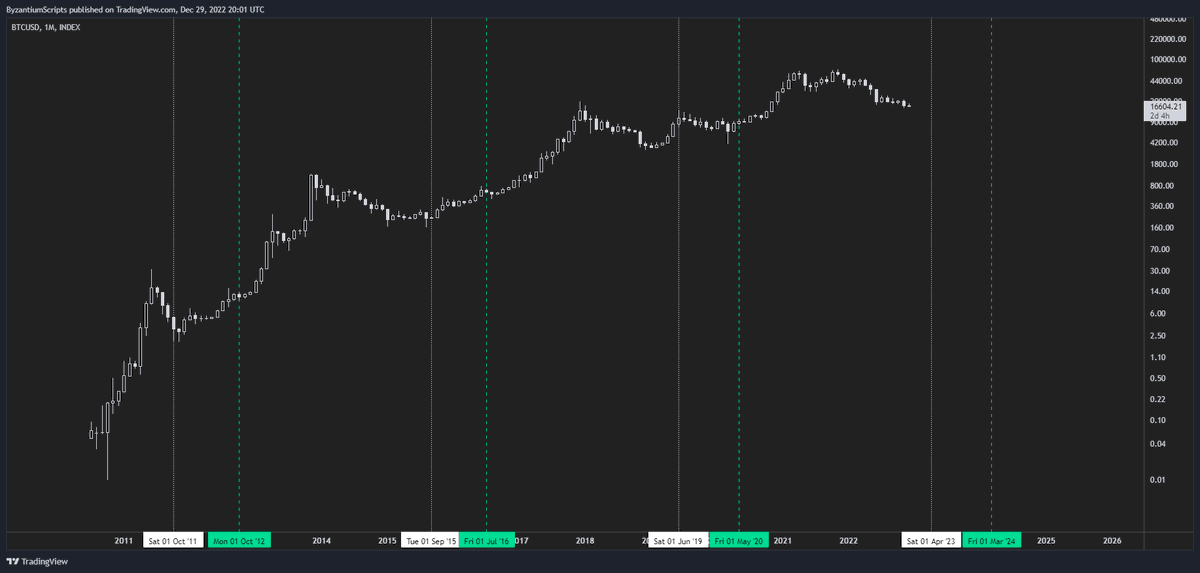Click the 0.04 price axis label

(1158, 443)
